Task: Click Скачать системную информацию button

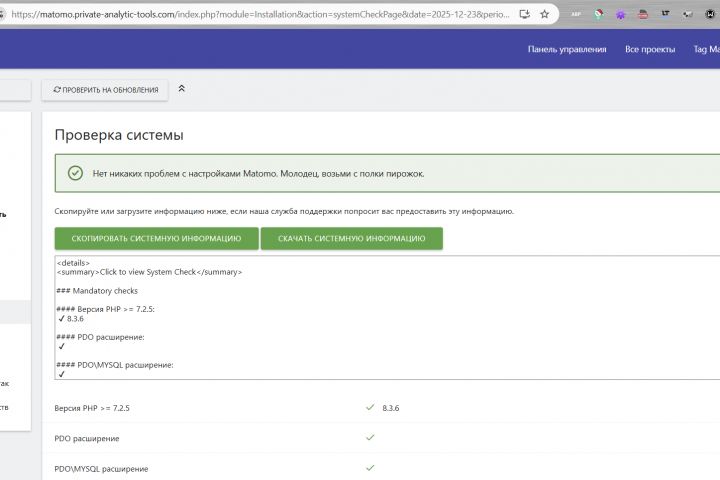Action: point(352,238)
